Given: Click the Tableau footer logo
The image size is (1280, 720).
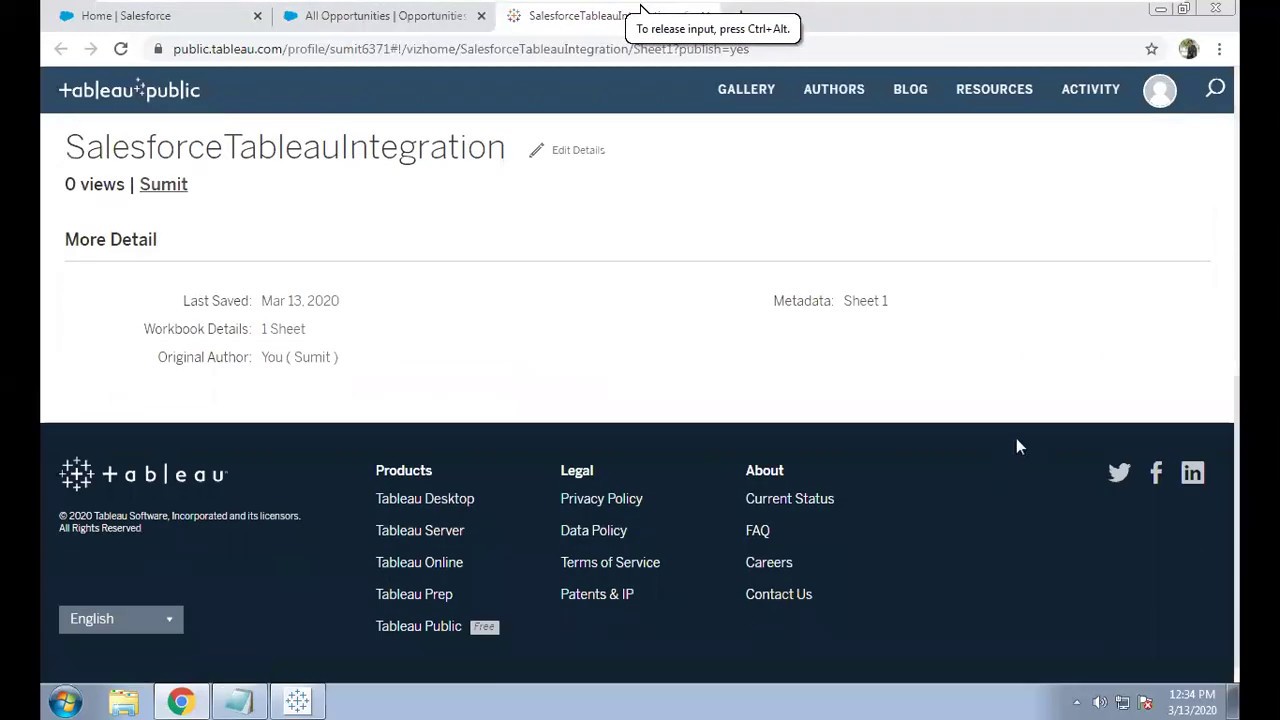Looking at the screenshot, I should click(143, 474).
